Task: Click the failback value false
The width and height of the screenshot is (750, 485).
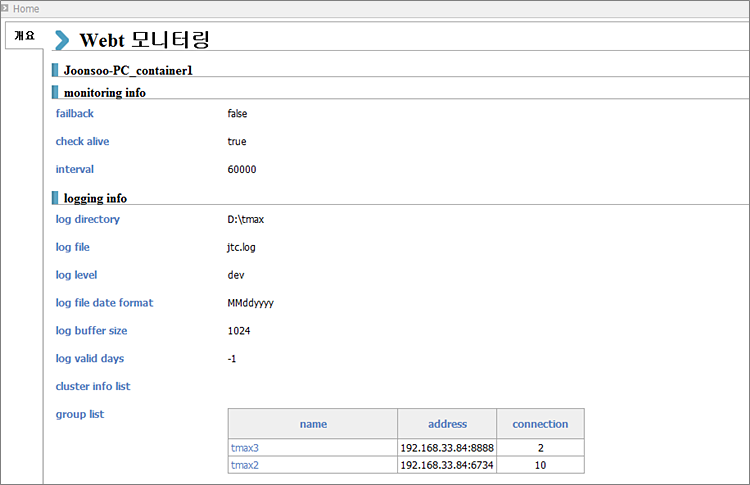Action: 237,113
